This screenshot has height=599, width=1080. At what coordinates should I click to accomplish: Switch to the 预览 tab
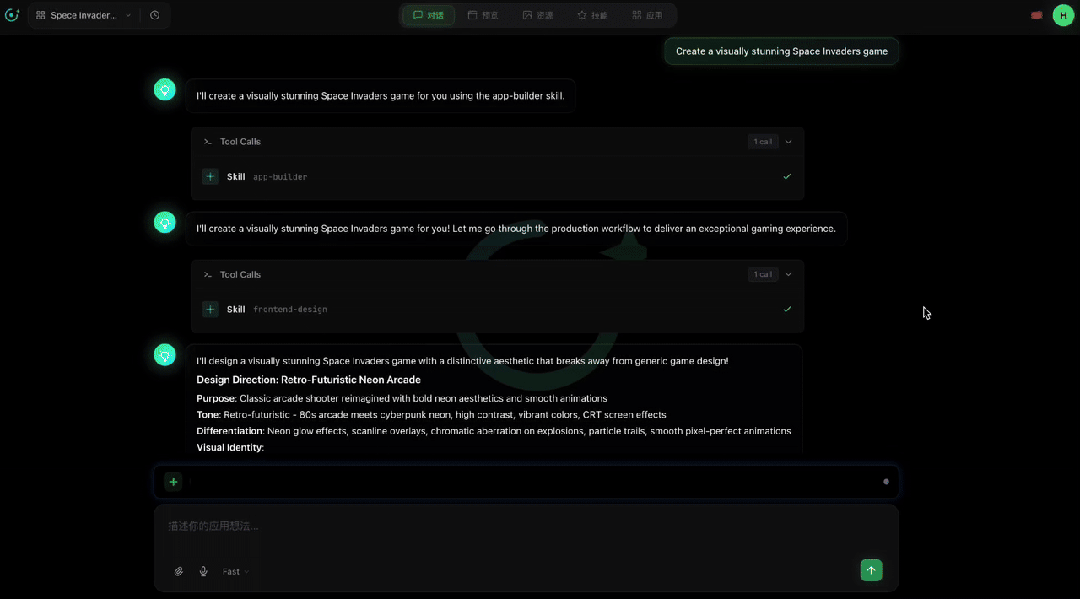click(x=483, y=15)
